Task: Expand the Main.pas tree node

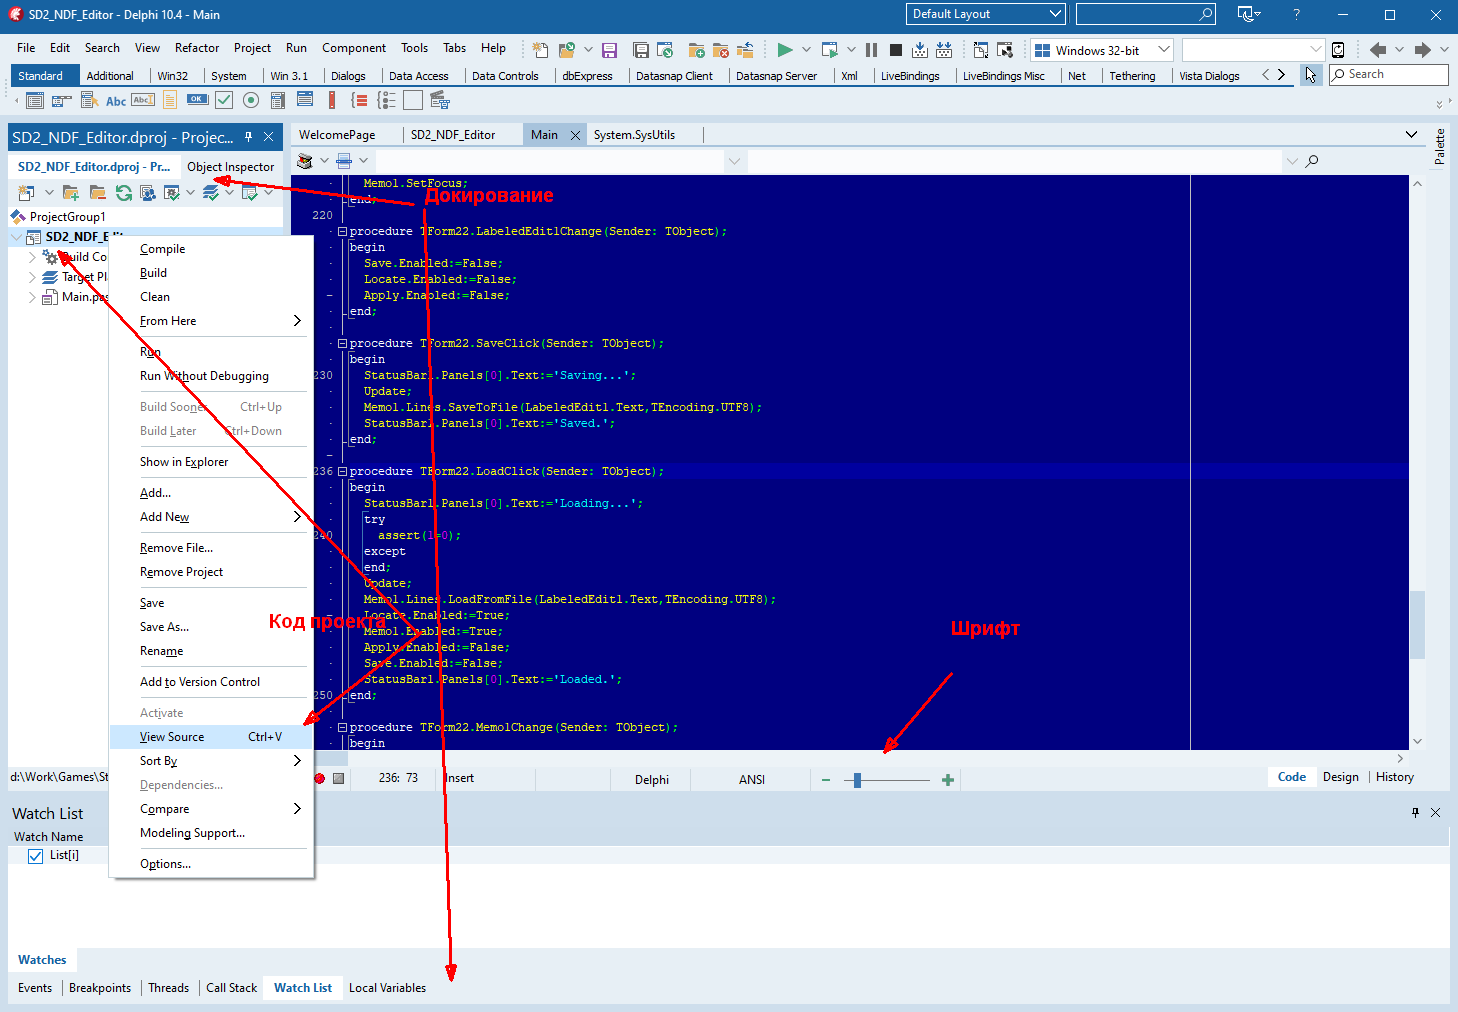Action: [32, 297]
